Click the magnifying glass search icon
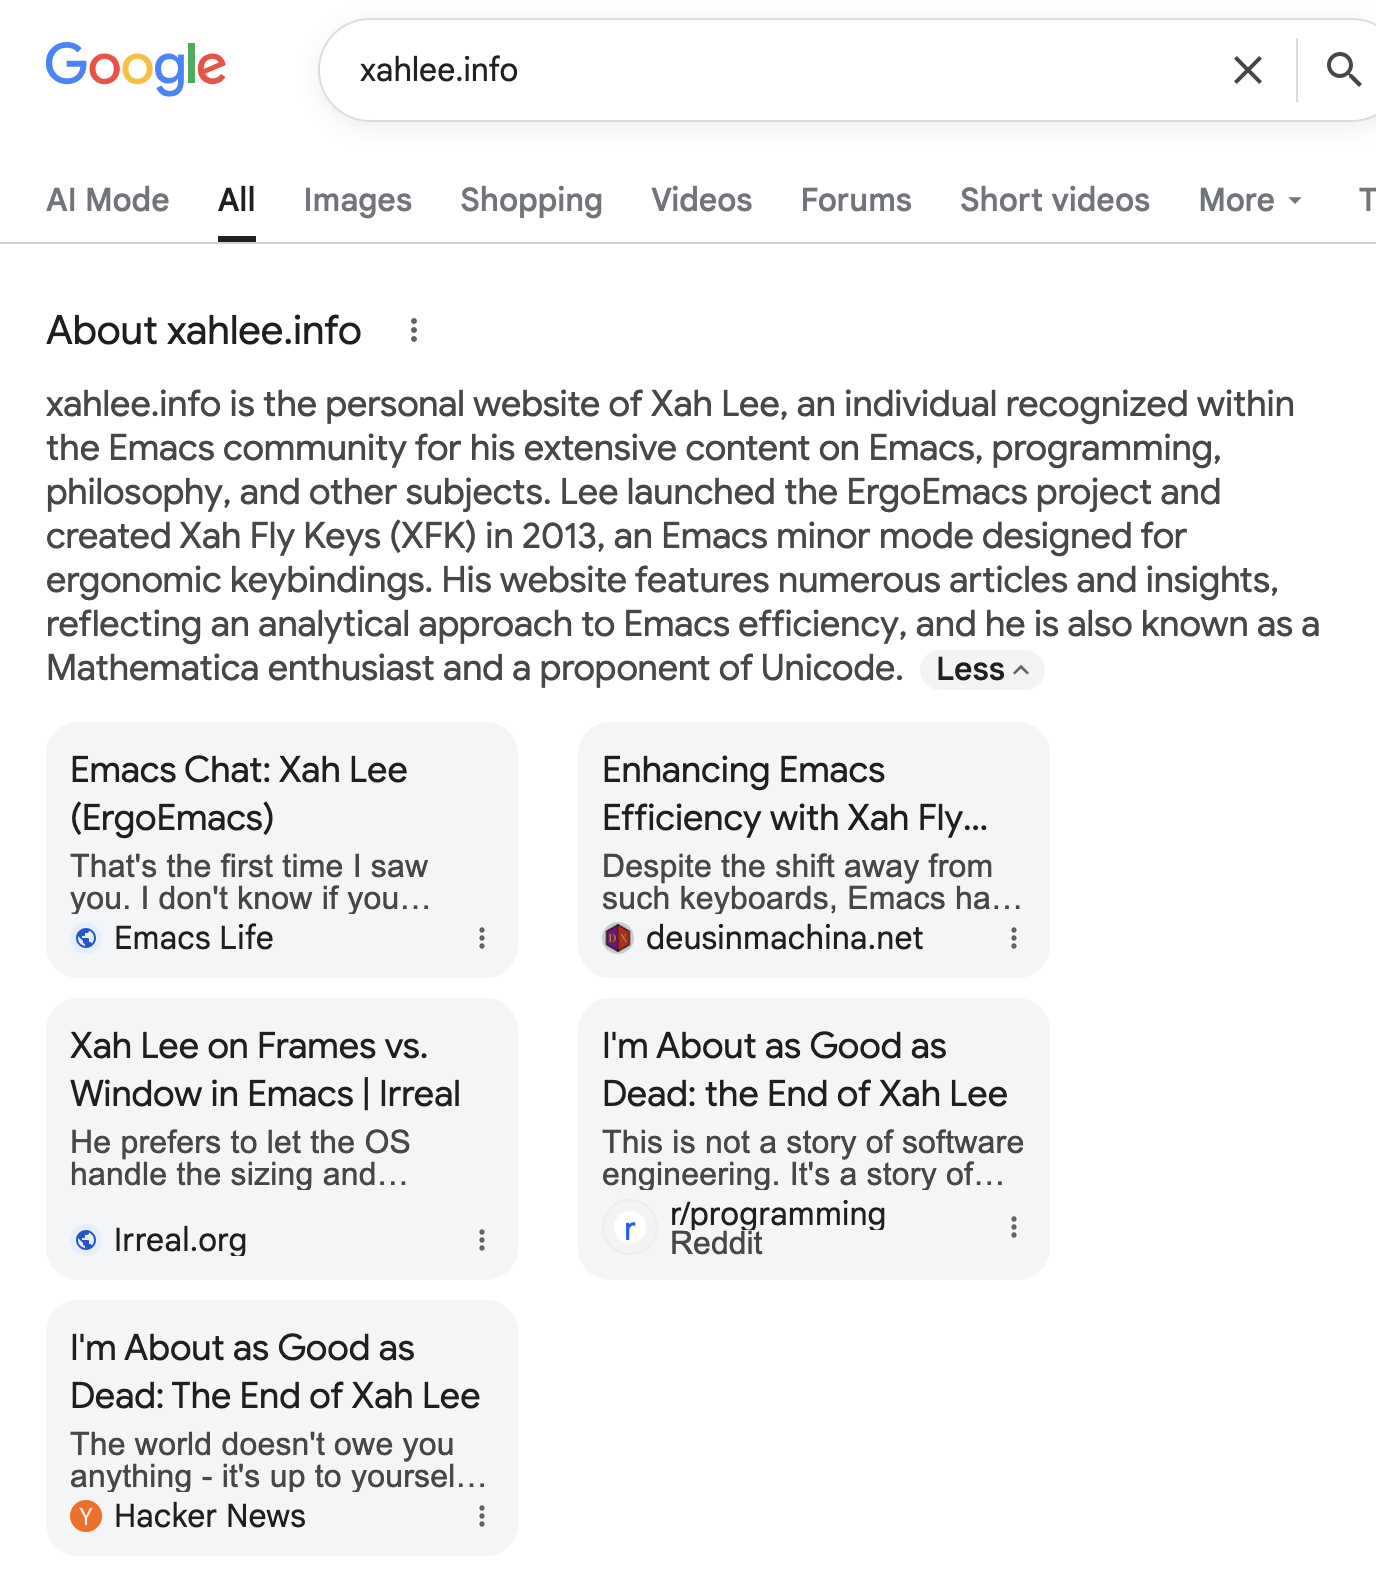The height and width of the screenshot is (1570, 1376). tap(1343, 70)
